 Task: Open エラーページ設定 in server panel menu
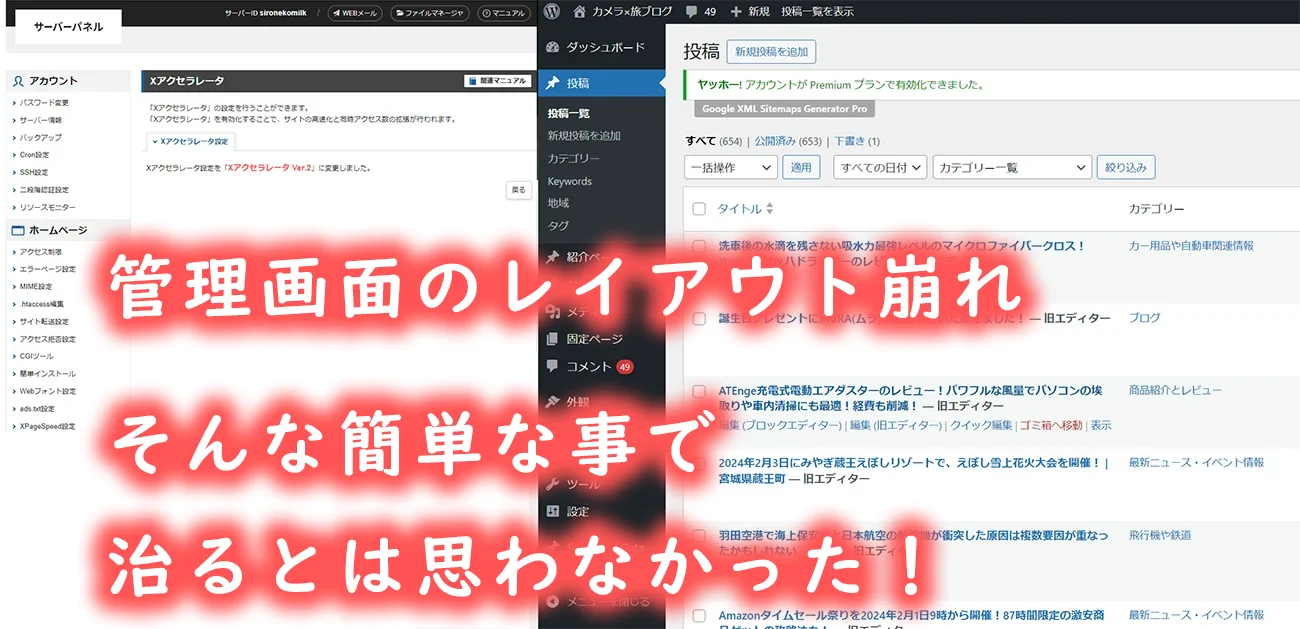[x=47, y=269]
